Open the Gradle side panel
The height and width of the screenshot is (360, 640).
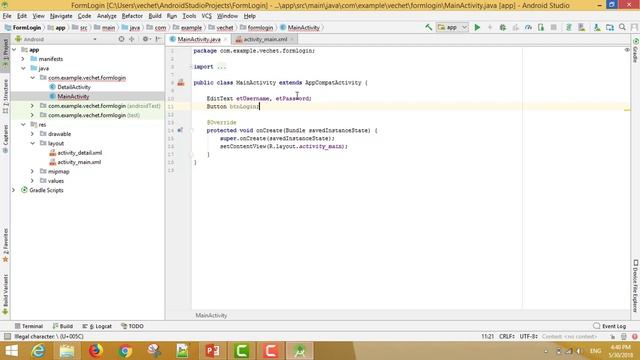(x=636, y=50)
